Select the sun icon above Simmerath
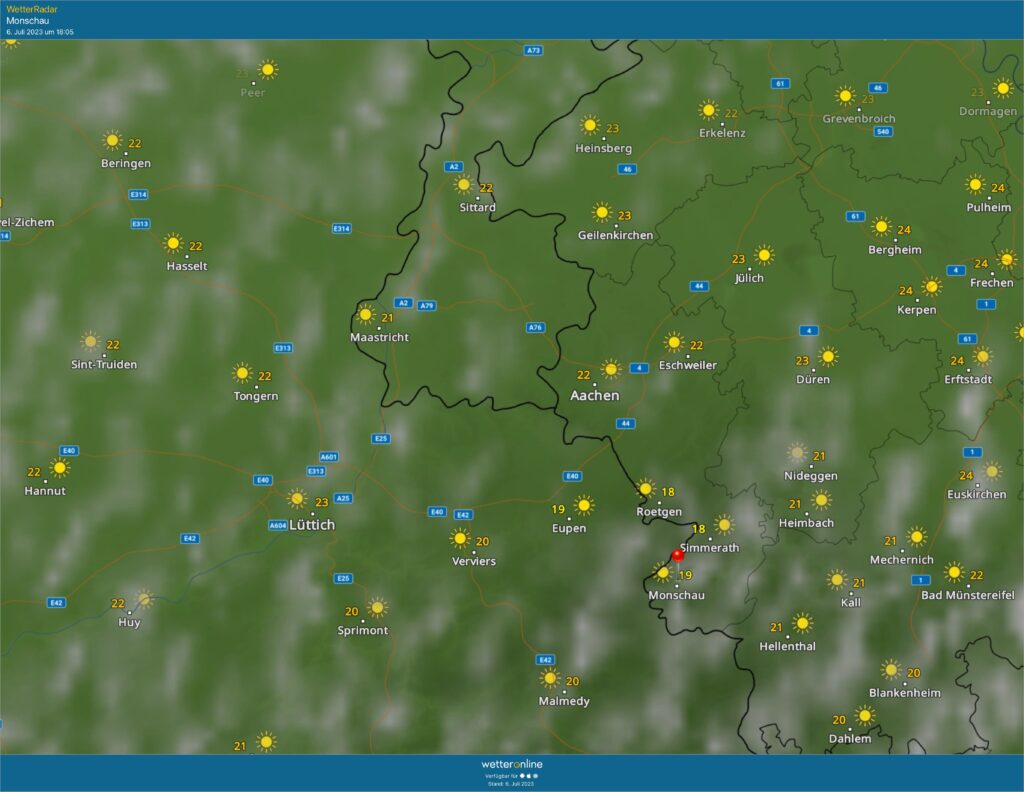Image resolution: width=1024 pixels, height=792 pixels. pos(724,524)
